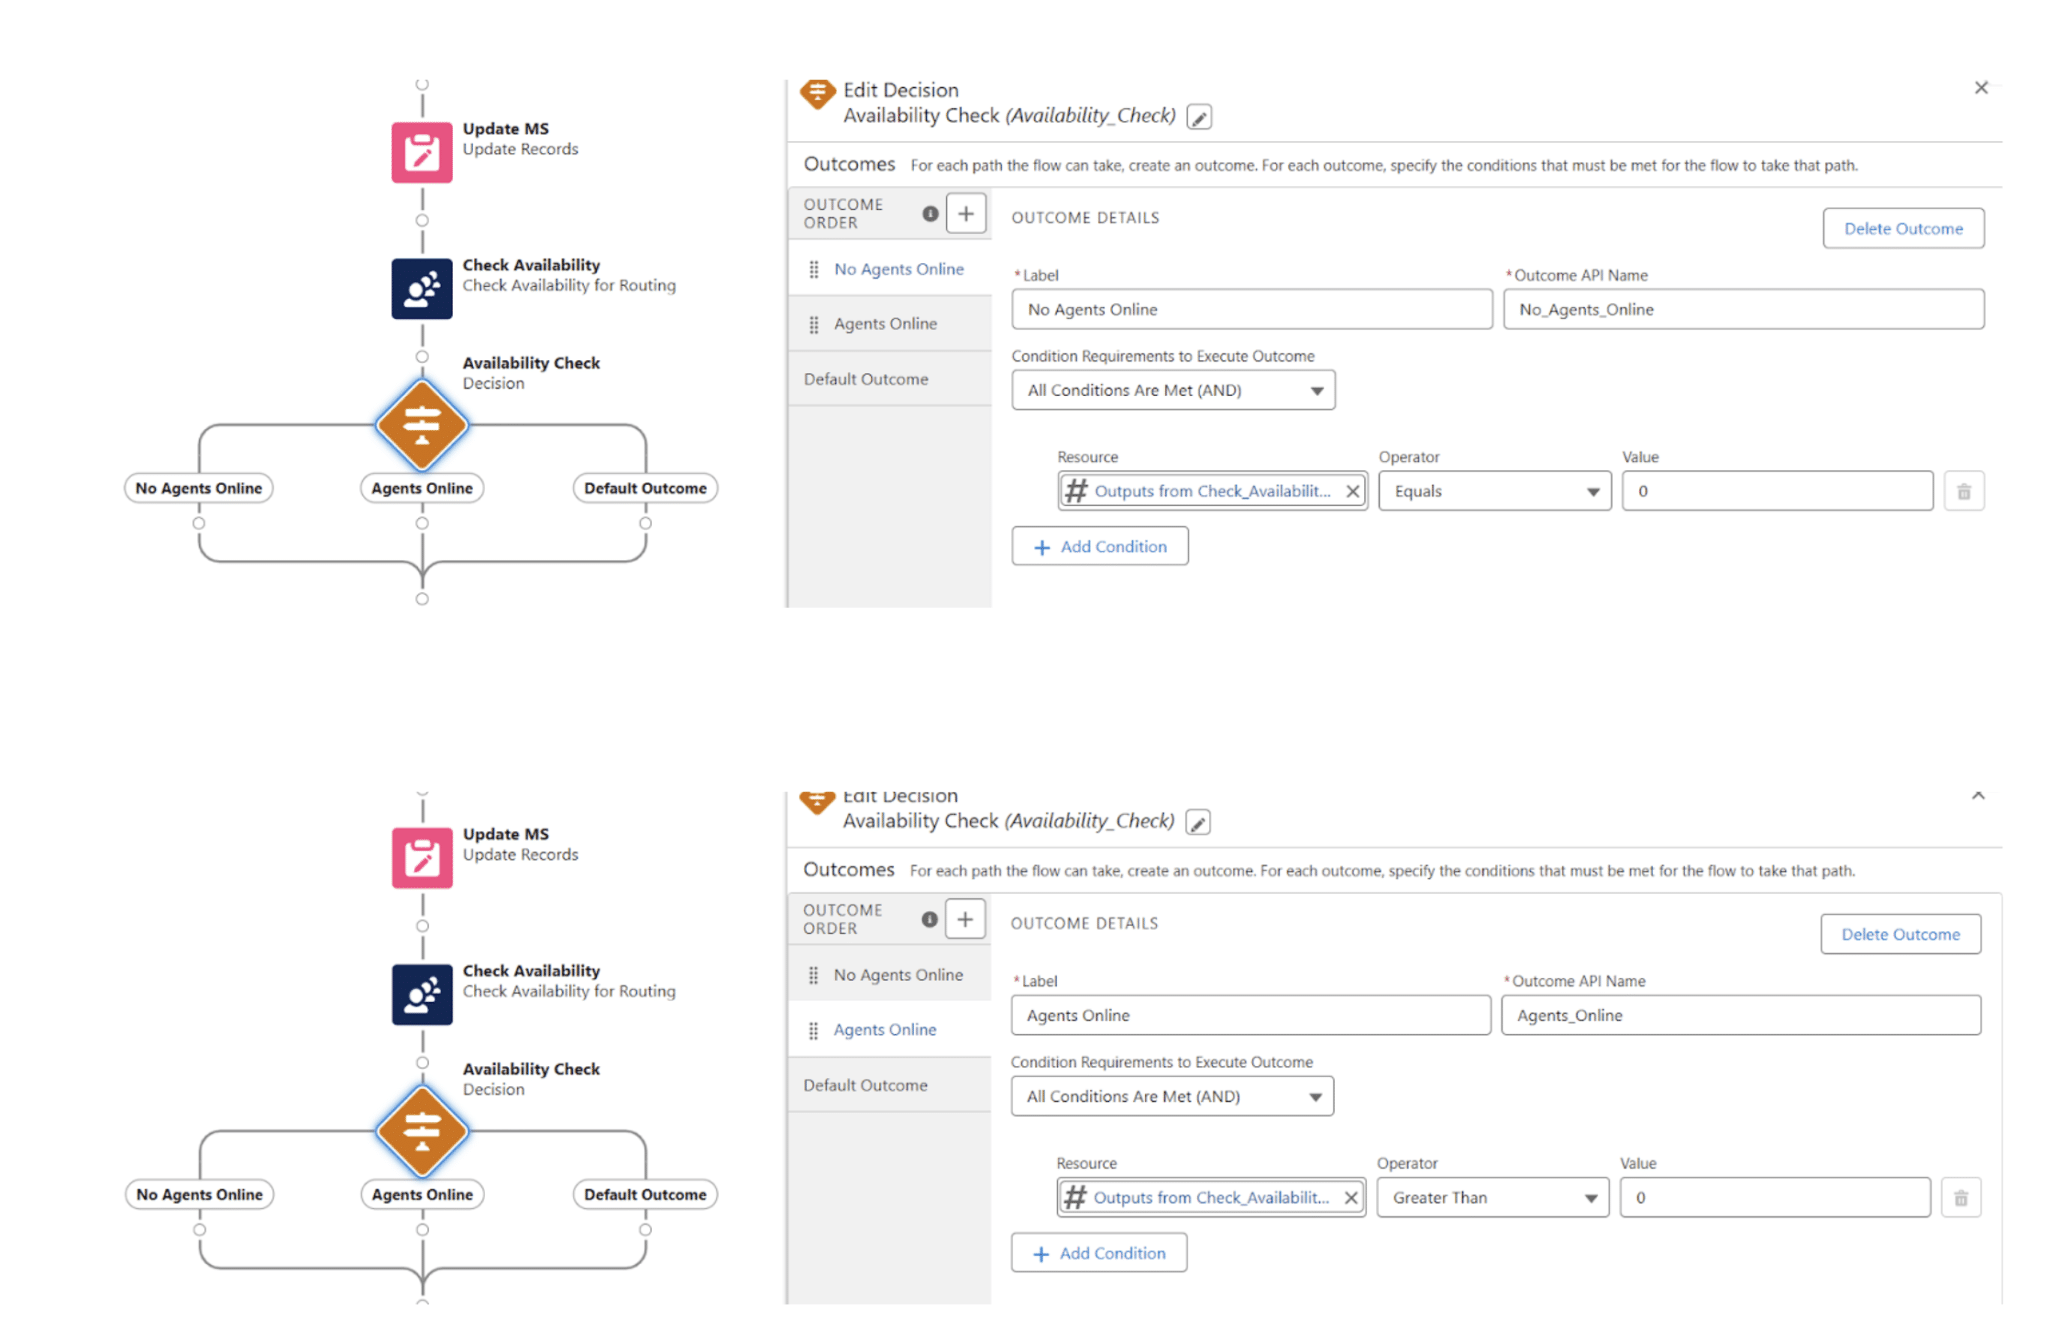The image size is (2048, 1342).
Task: Click the Update MS Update Records icon
Action: pyautogui.click(x=421, y=151)
